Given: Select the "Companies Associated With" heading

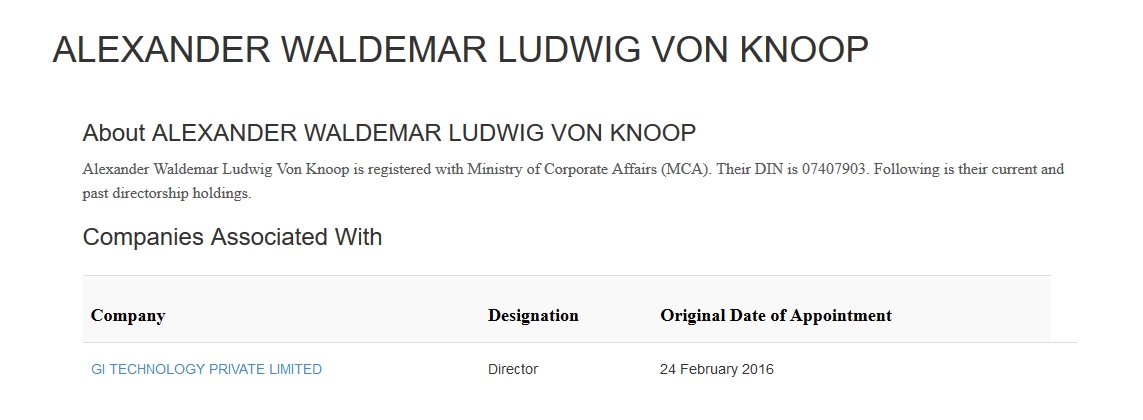Looking at the screenshot, I should tap(232, 237).
